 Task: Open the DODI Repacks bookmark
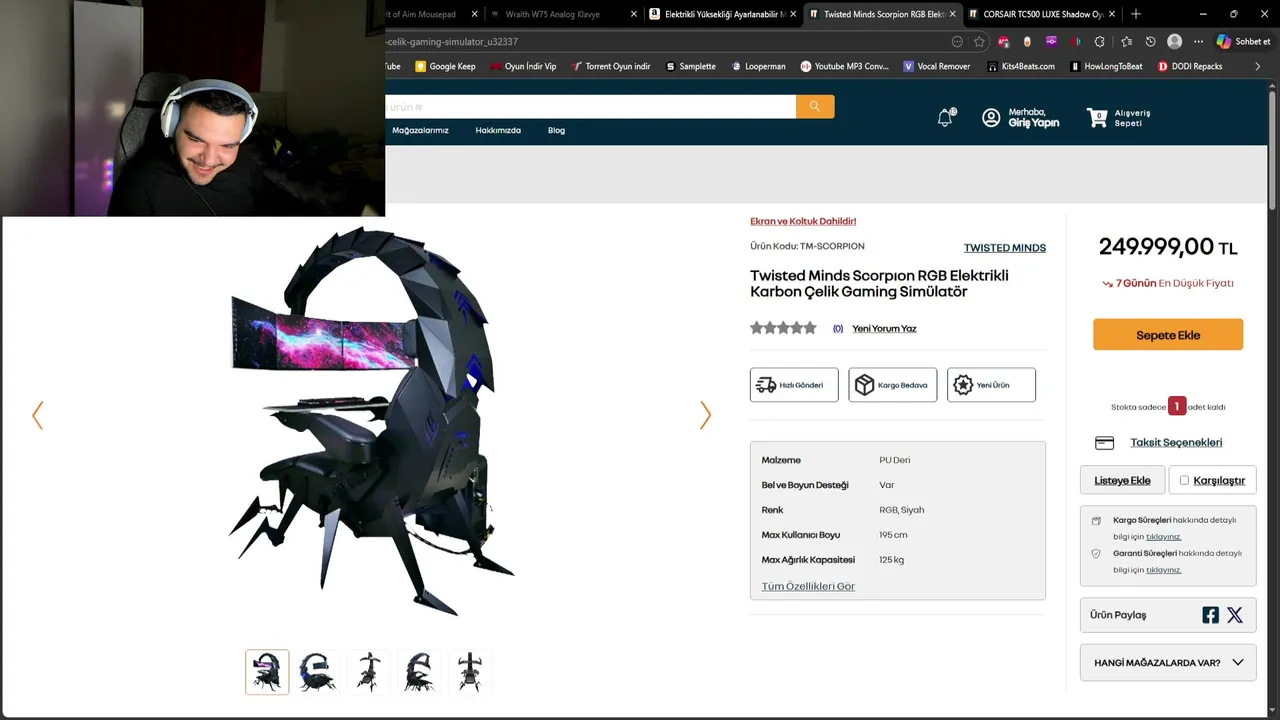pos(1190,66)
